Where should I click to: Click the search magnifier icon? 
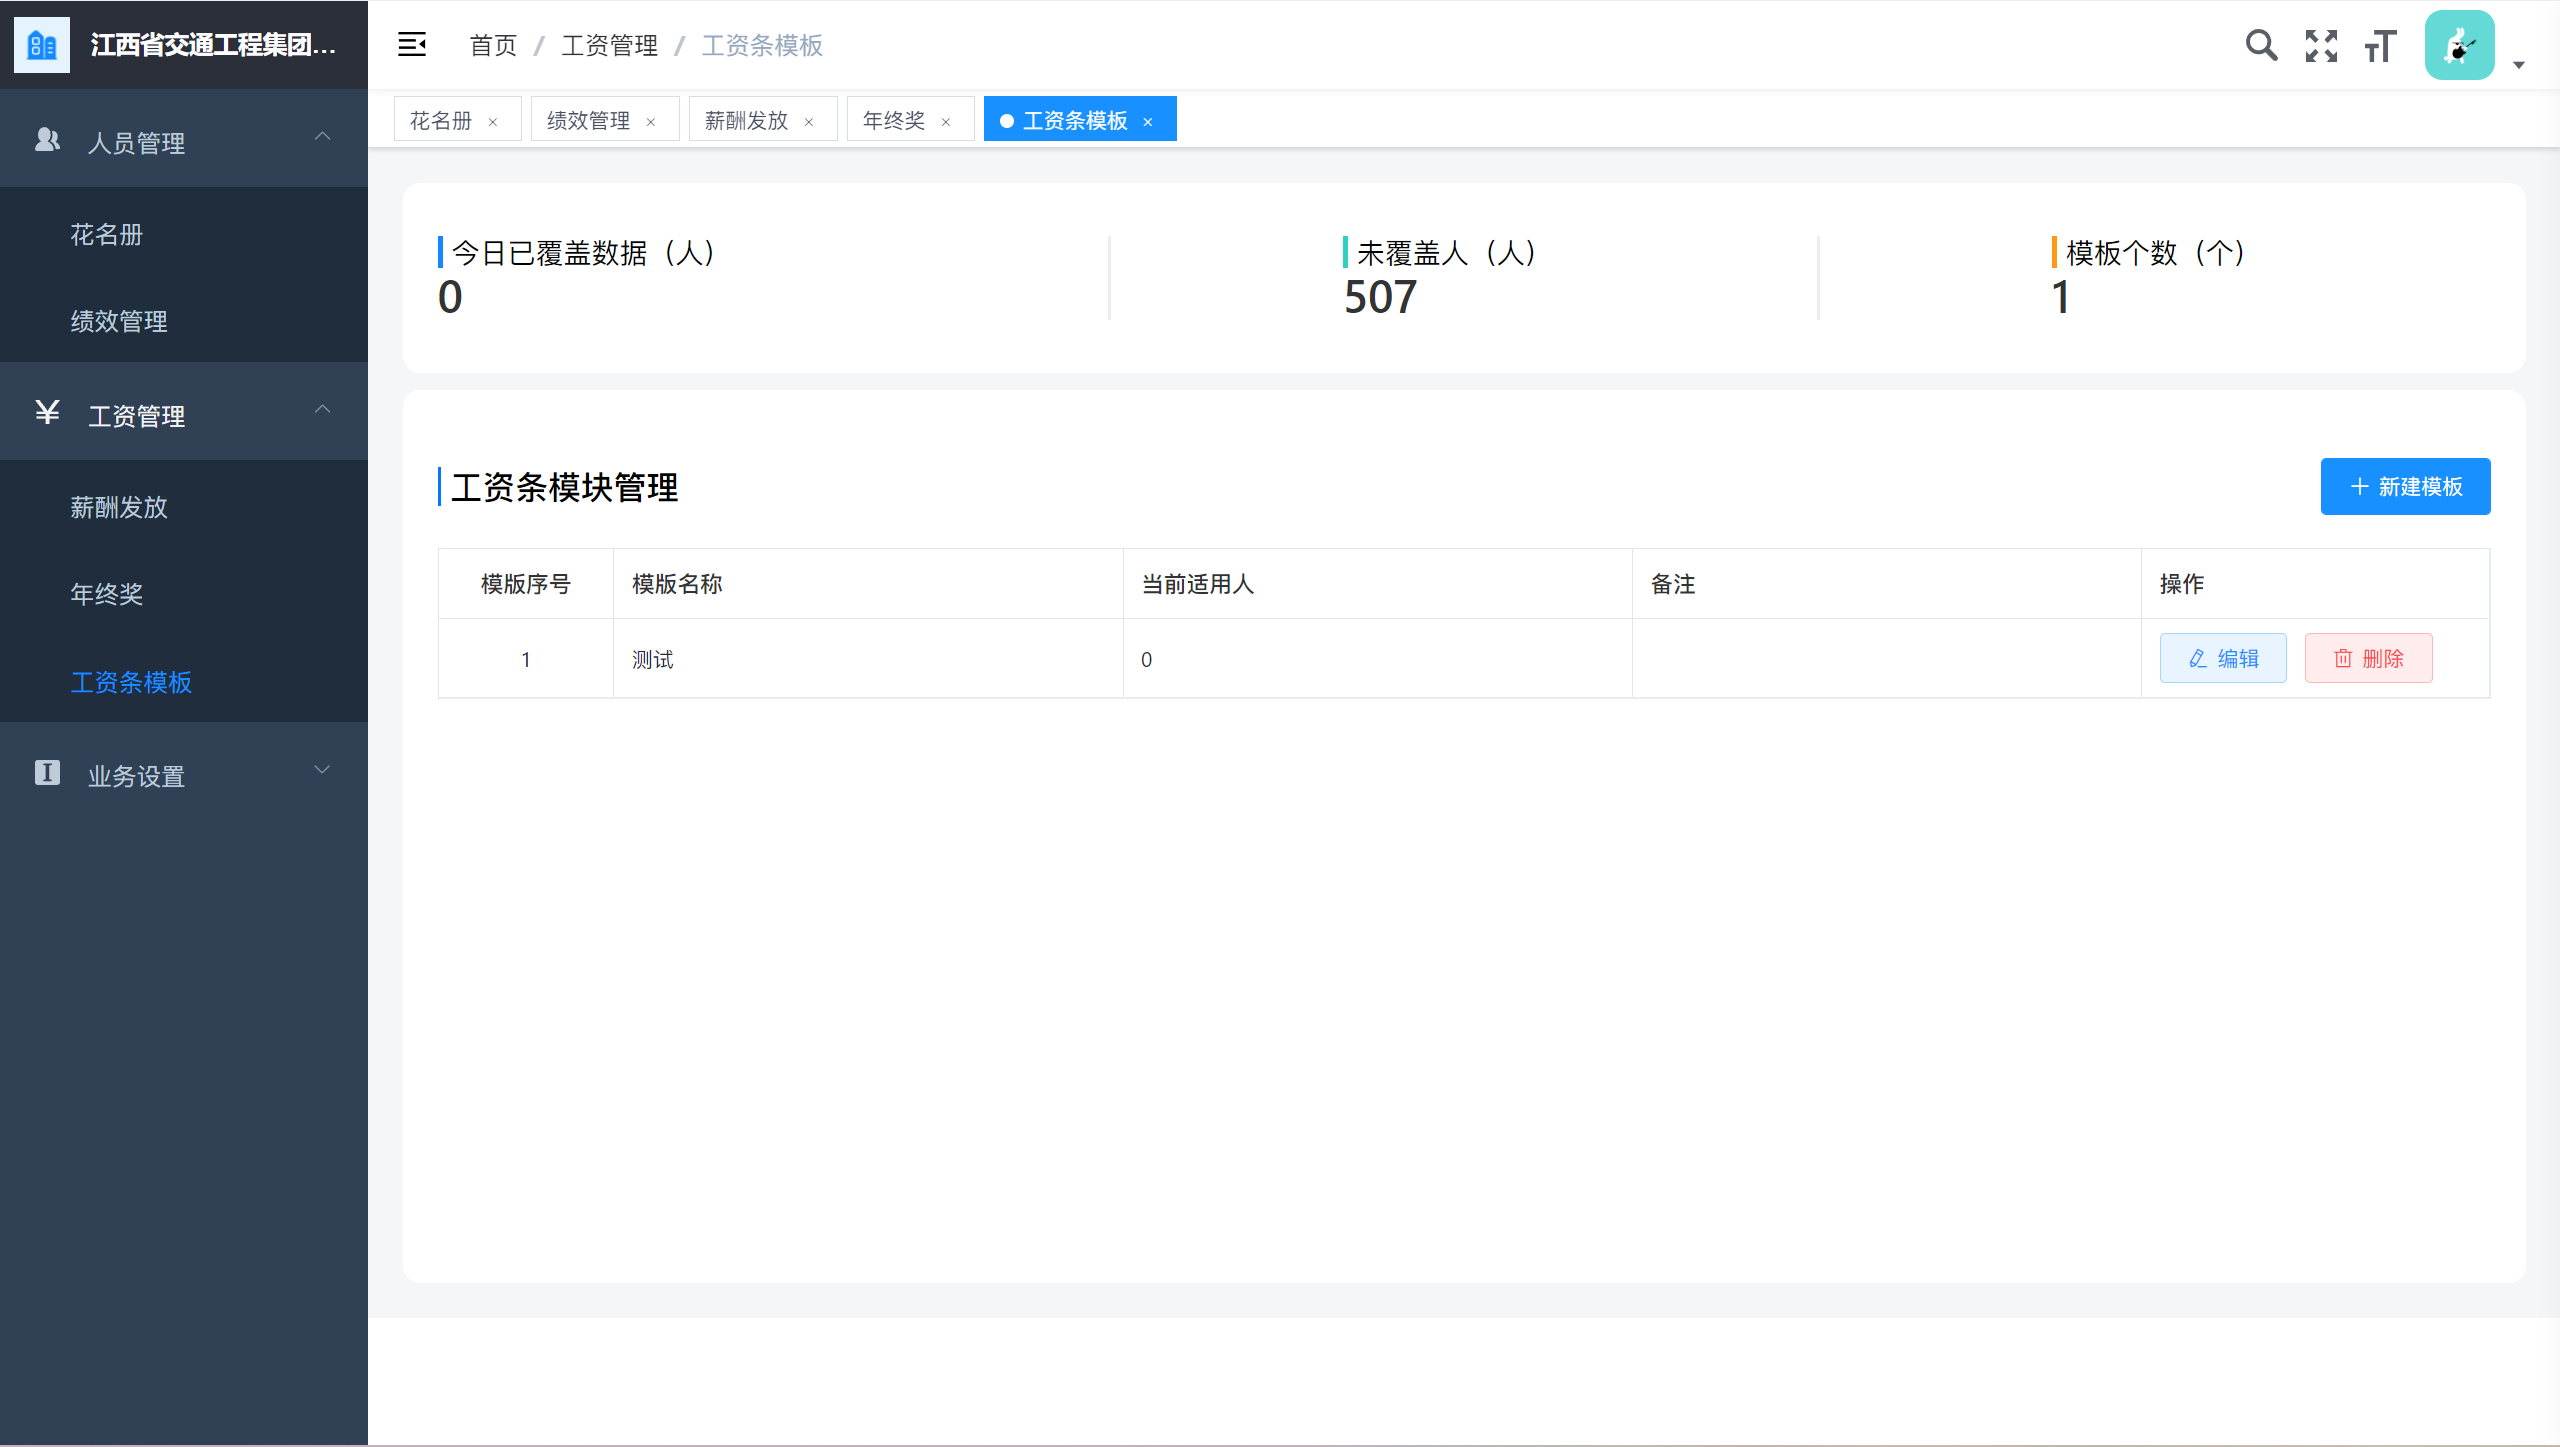[2261, 45]
